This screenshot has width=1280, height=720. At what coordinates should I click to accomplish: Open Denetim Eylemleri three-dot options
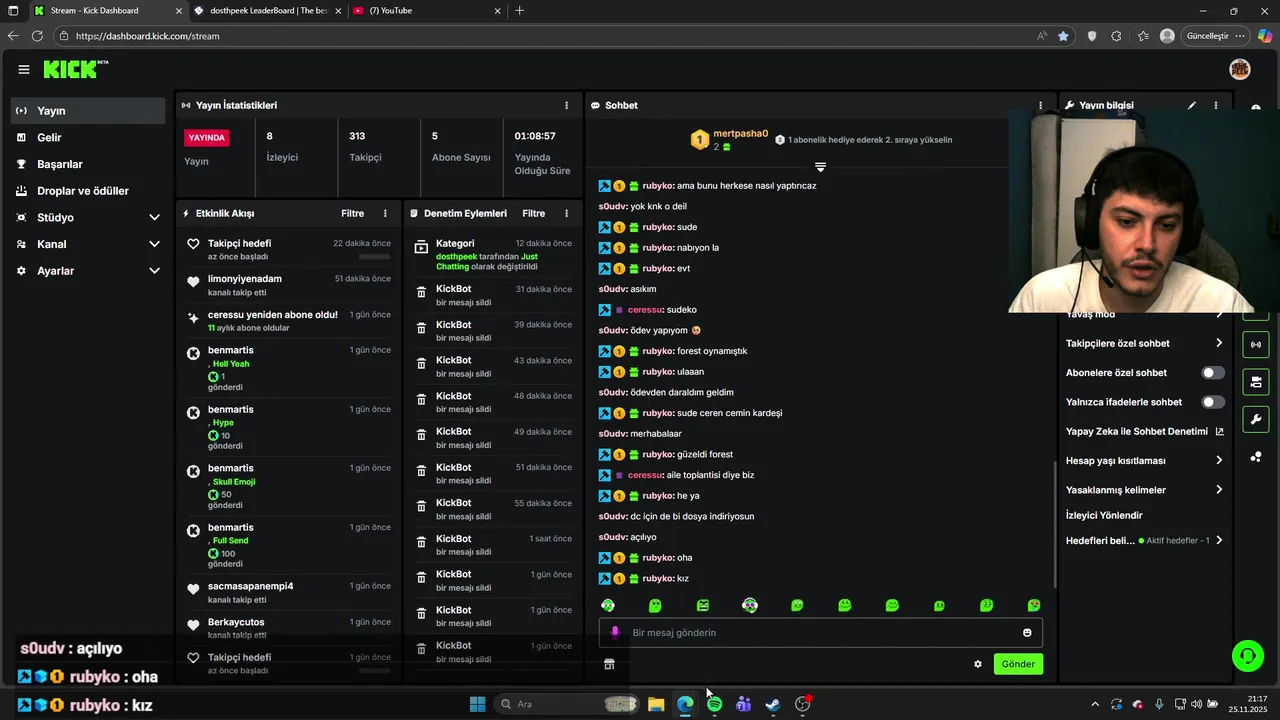566,213
